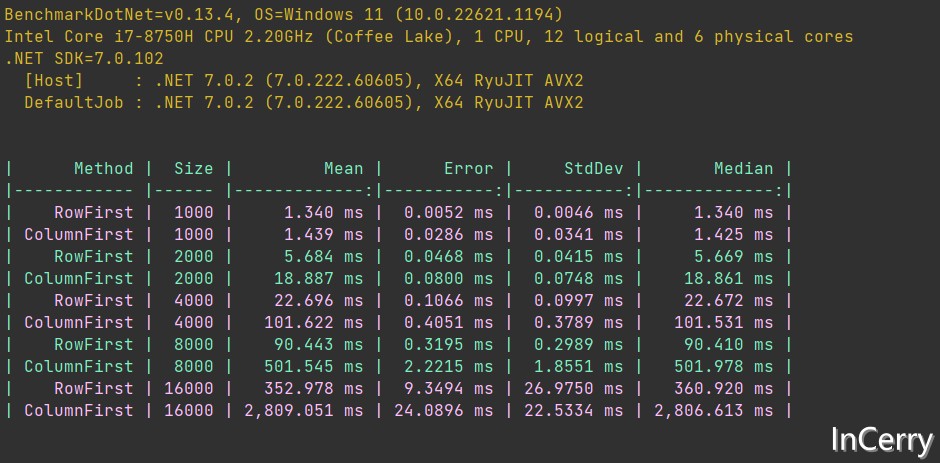940x463 pixels.
Task: Click the Mean column header
Action: [344, 169]
